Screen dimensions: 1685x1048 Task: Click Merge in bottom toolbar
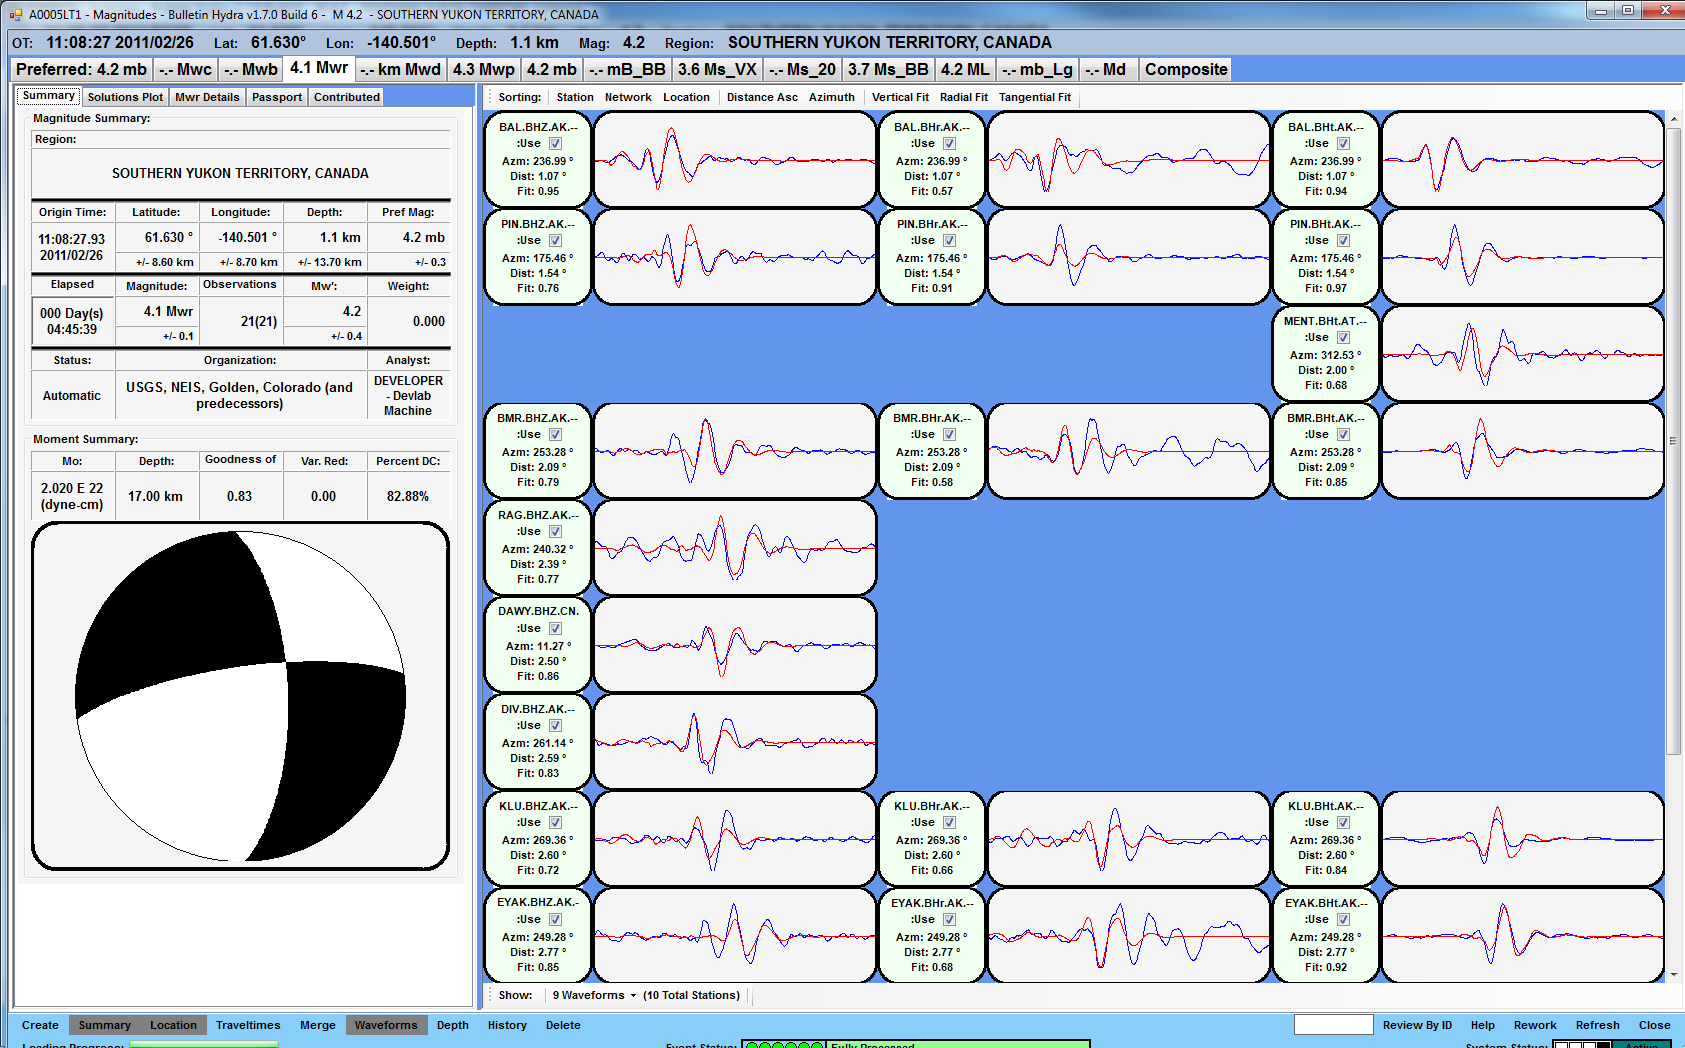point(318,1025)
